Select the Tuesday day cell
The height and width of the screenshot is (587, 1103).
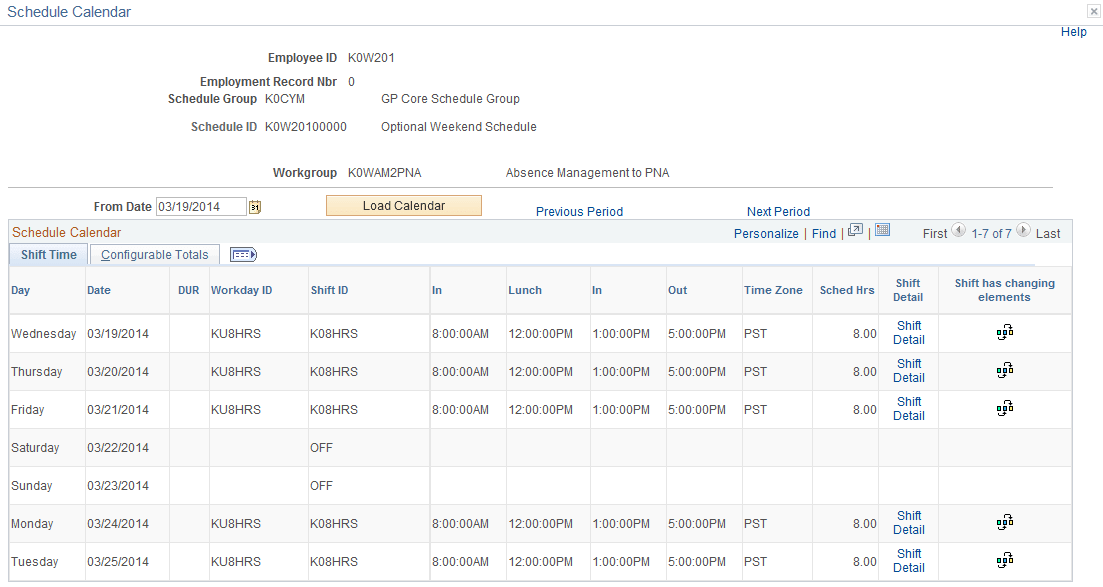[x=34, y=562]
